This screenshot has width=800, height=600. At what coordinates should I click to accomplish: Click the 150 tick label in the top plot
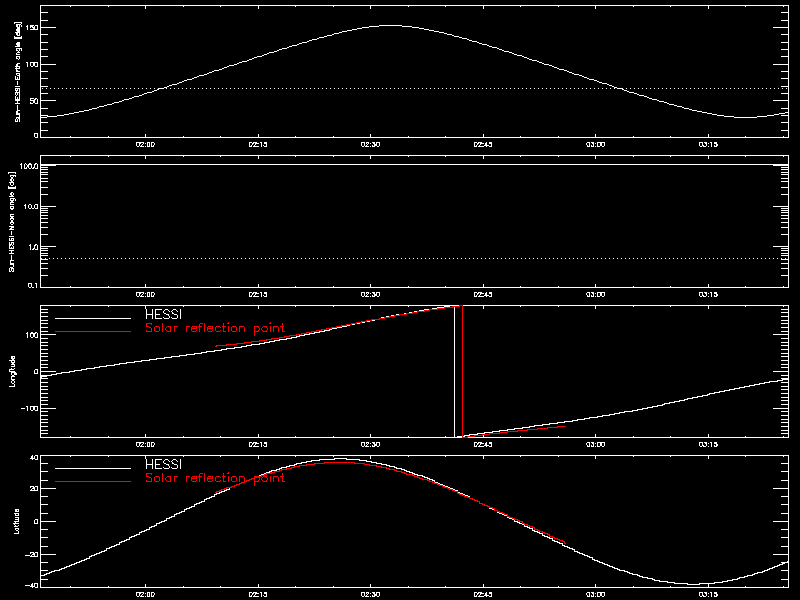coord(32,28)
